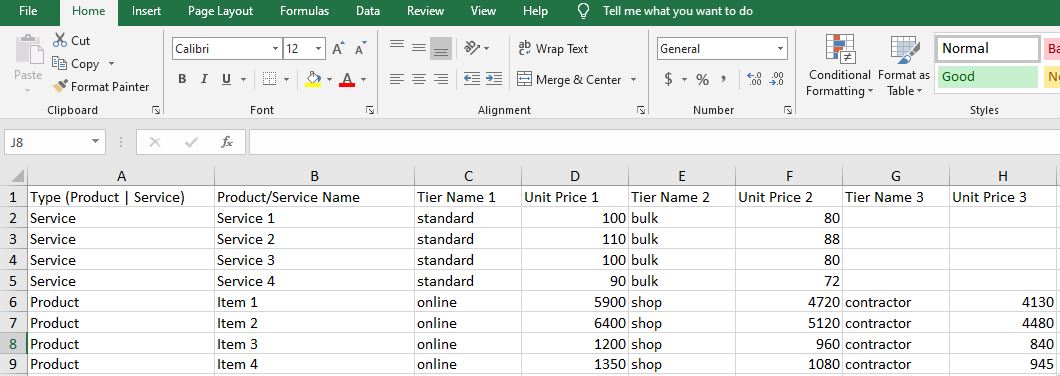Viewport: 1060px width, 376px height.
Task: Open the font size dropdown
Action: [318, 49]
